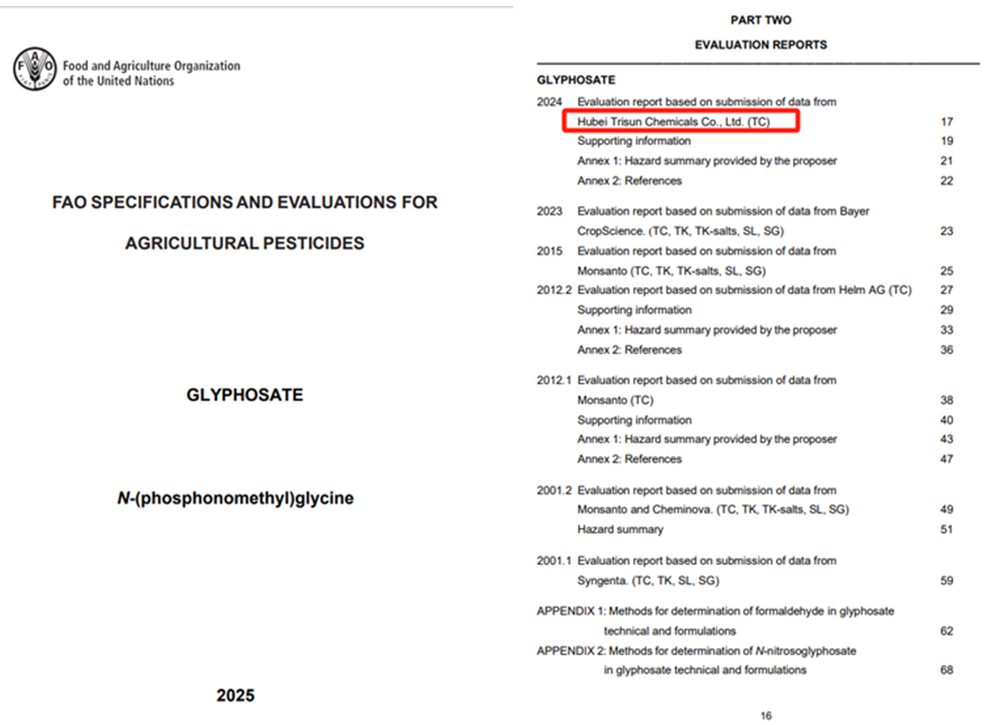Open APPENDIX 1 formaldehyde determination methods entry

715,621
